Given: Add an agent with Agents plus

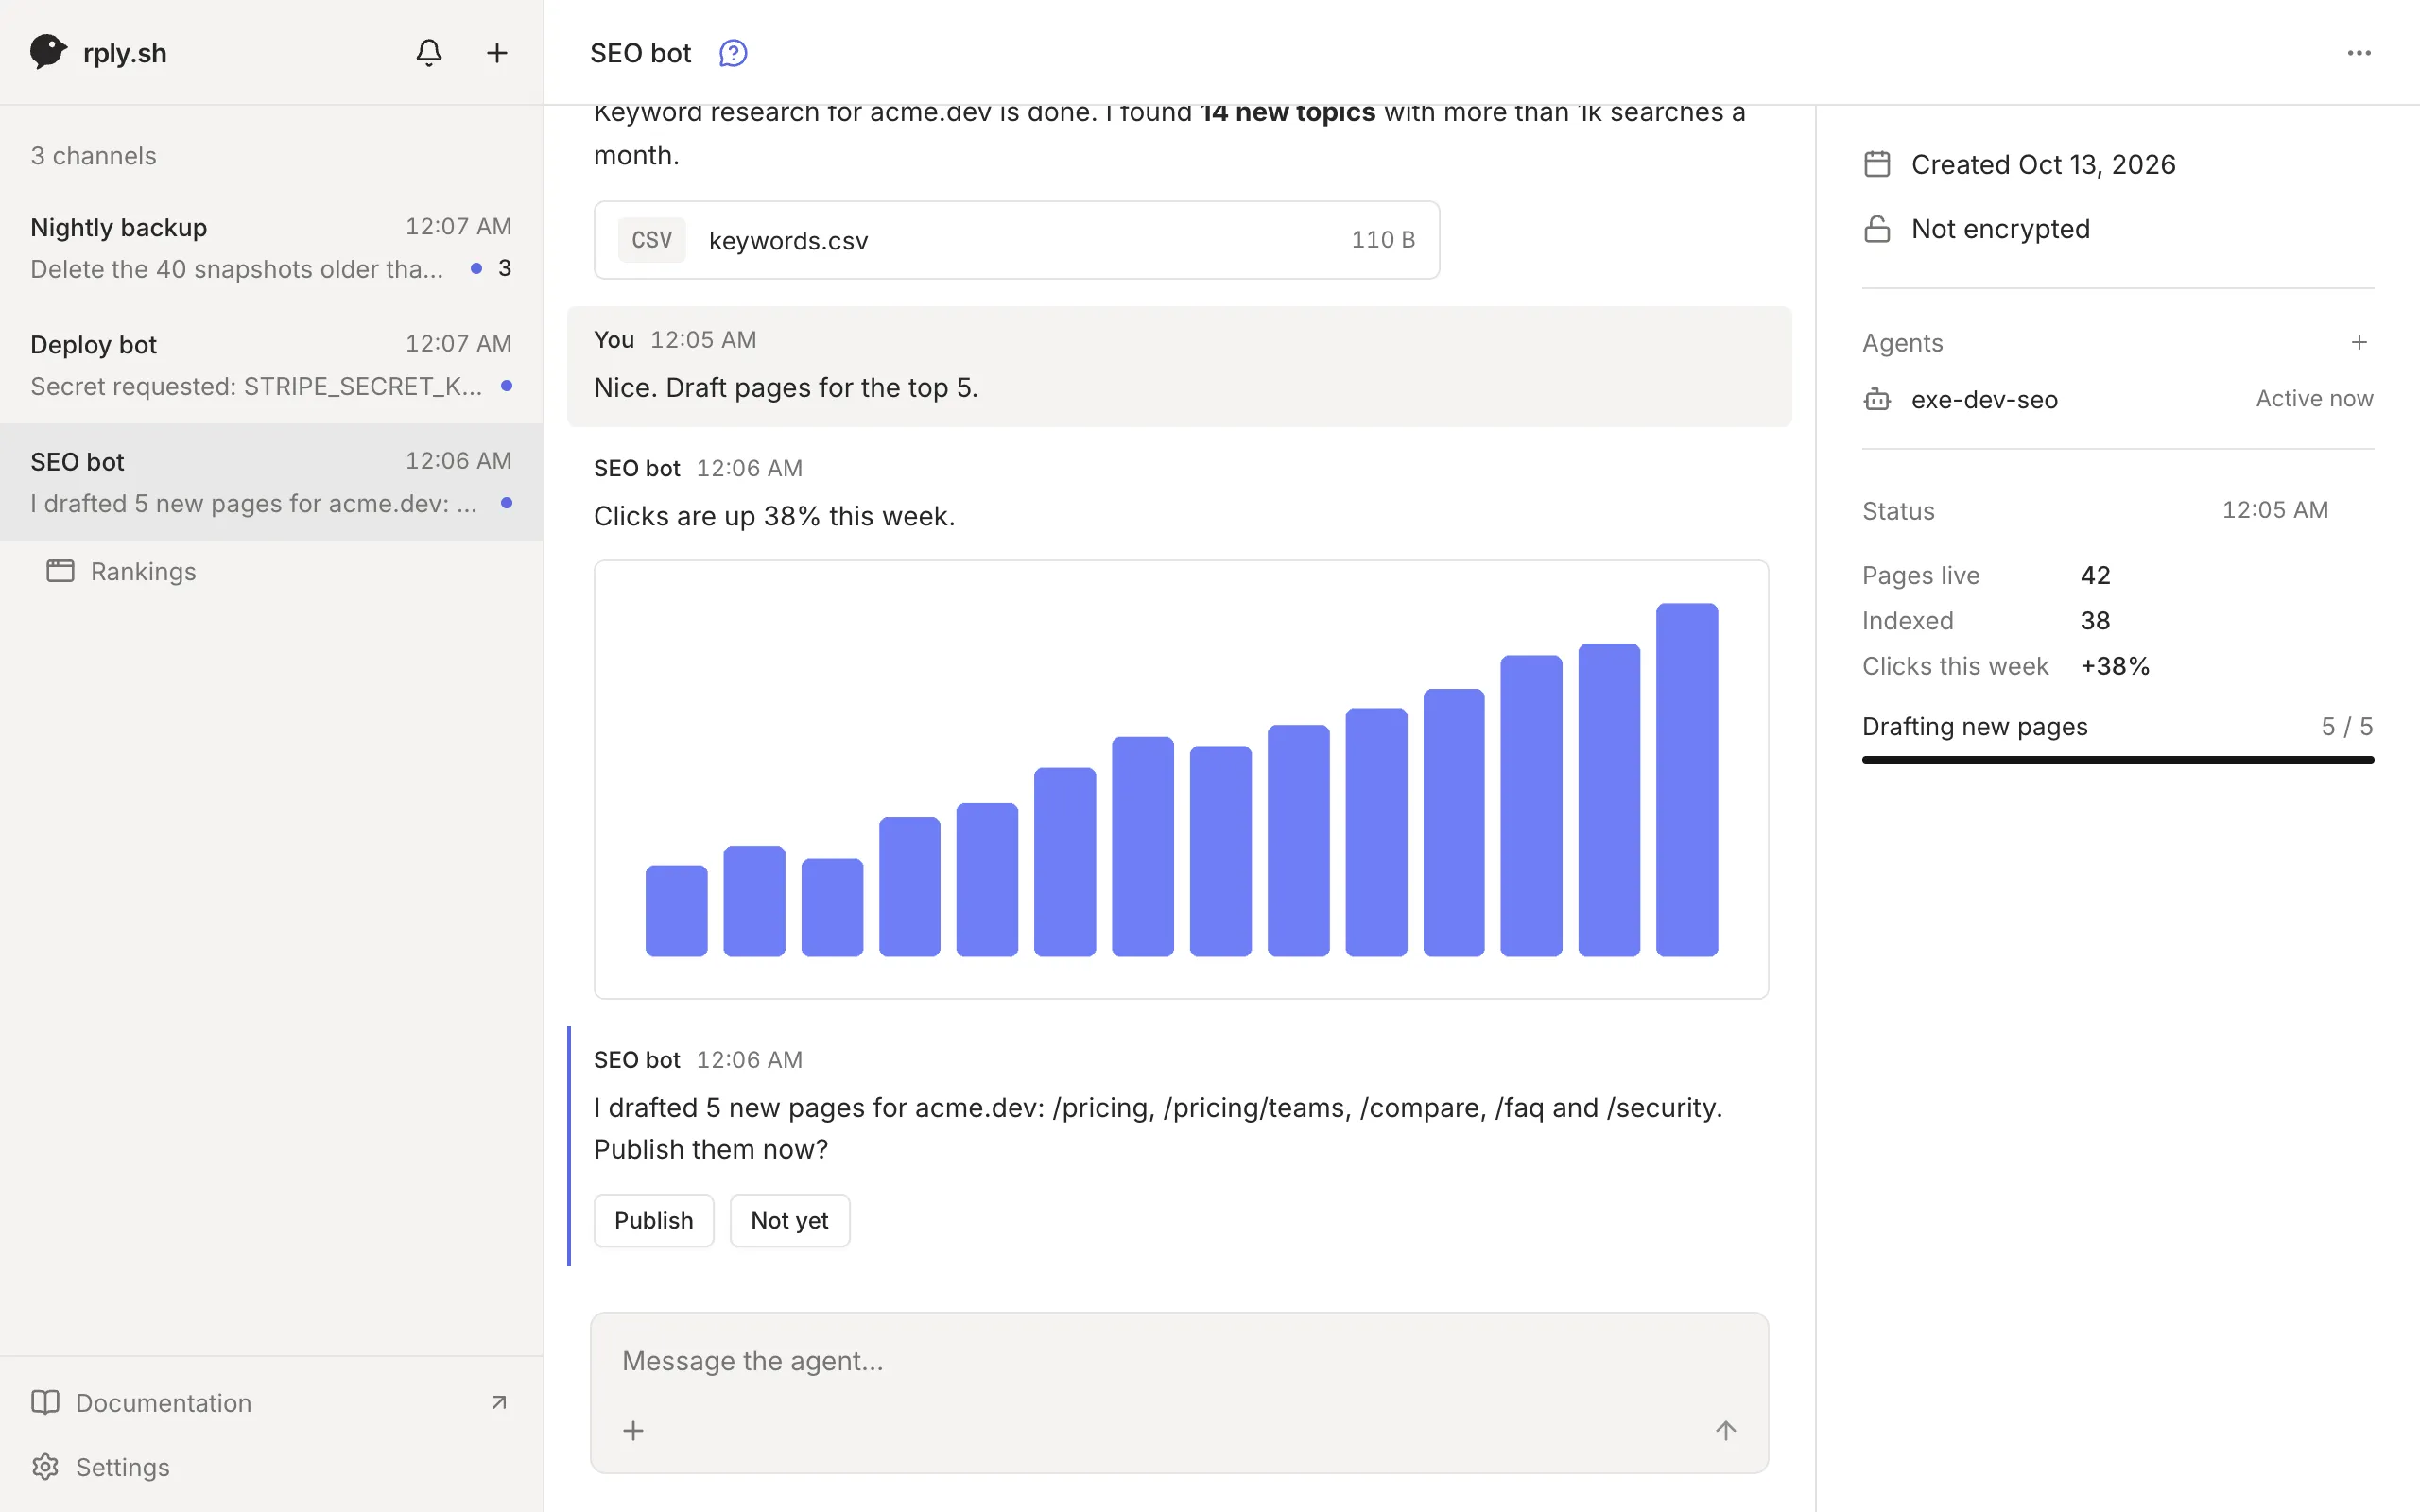Looking at the screenshot, I should pyautogui.click(x=2359, y=343).
